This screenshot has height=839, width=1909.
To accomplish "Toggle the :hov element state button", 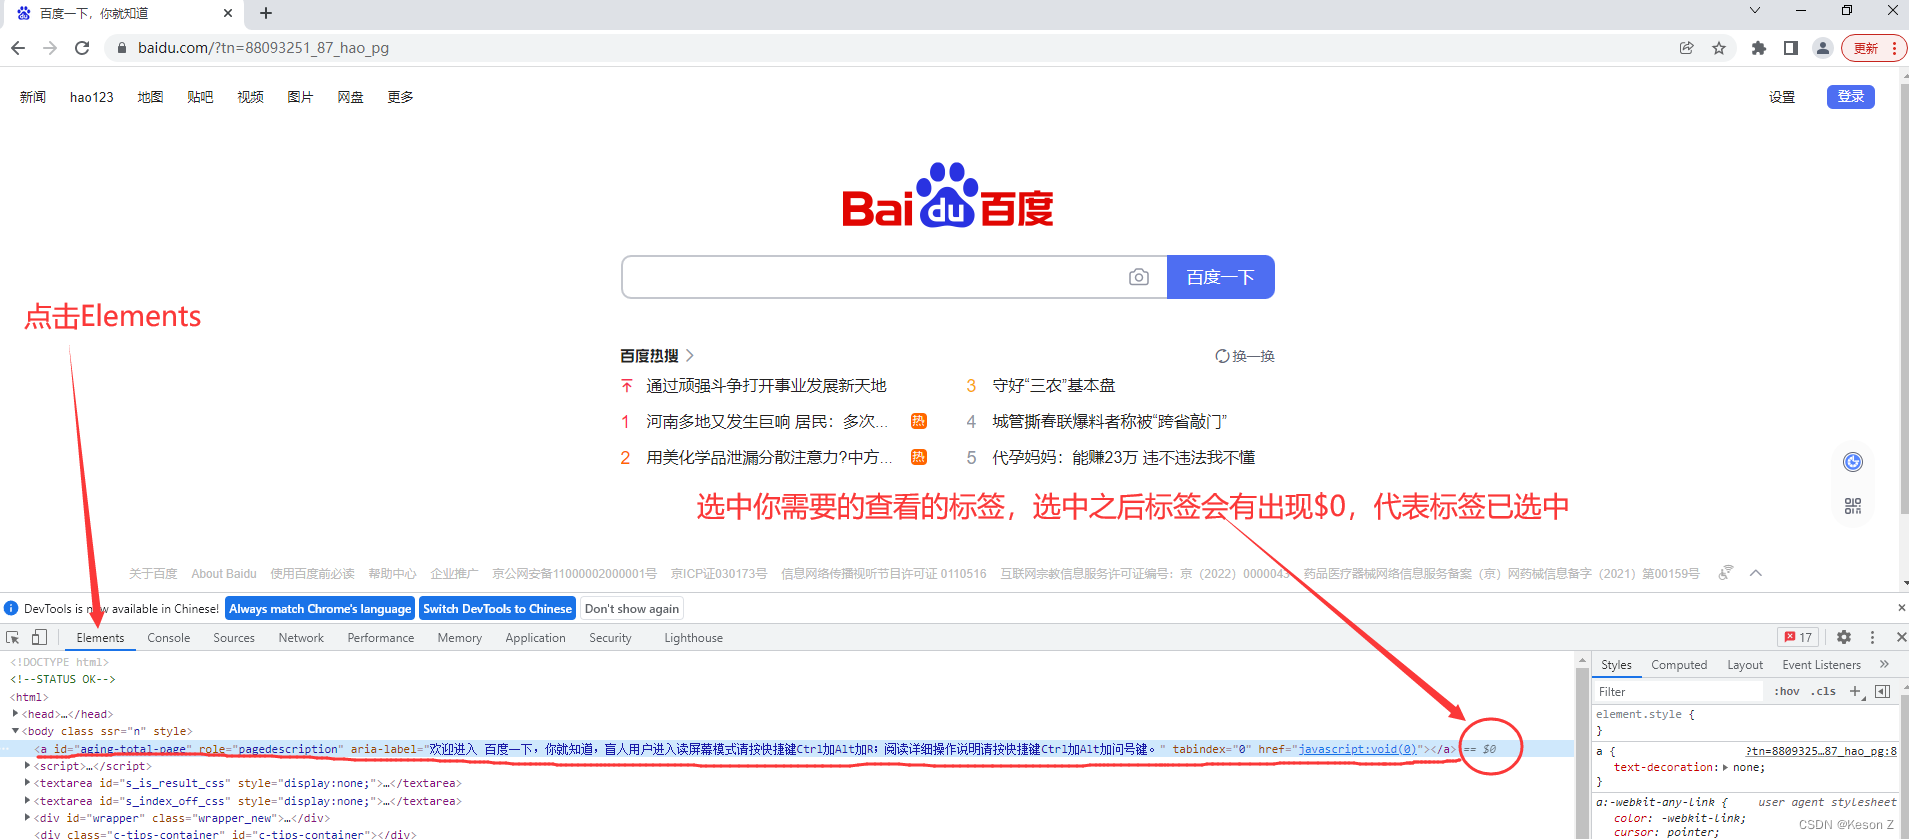I will (x=1787, y=691).
